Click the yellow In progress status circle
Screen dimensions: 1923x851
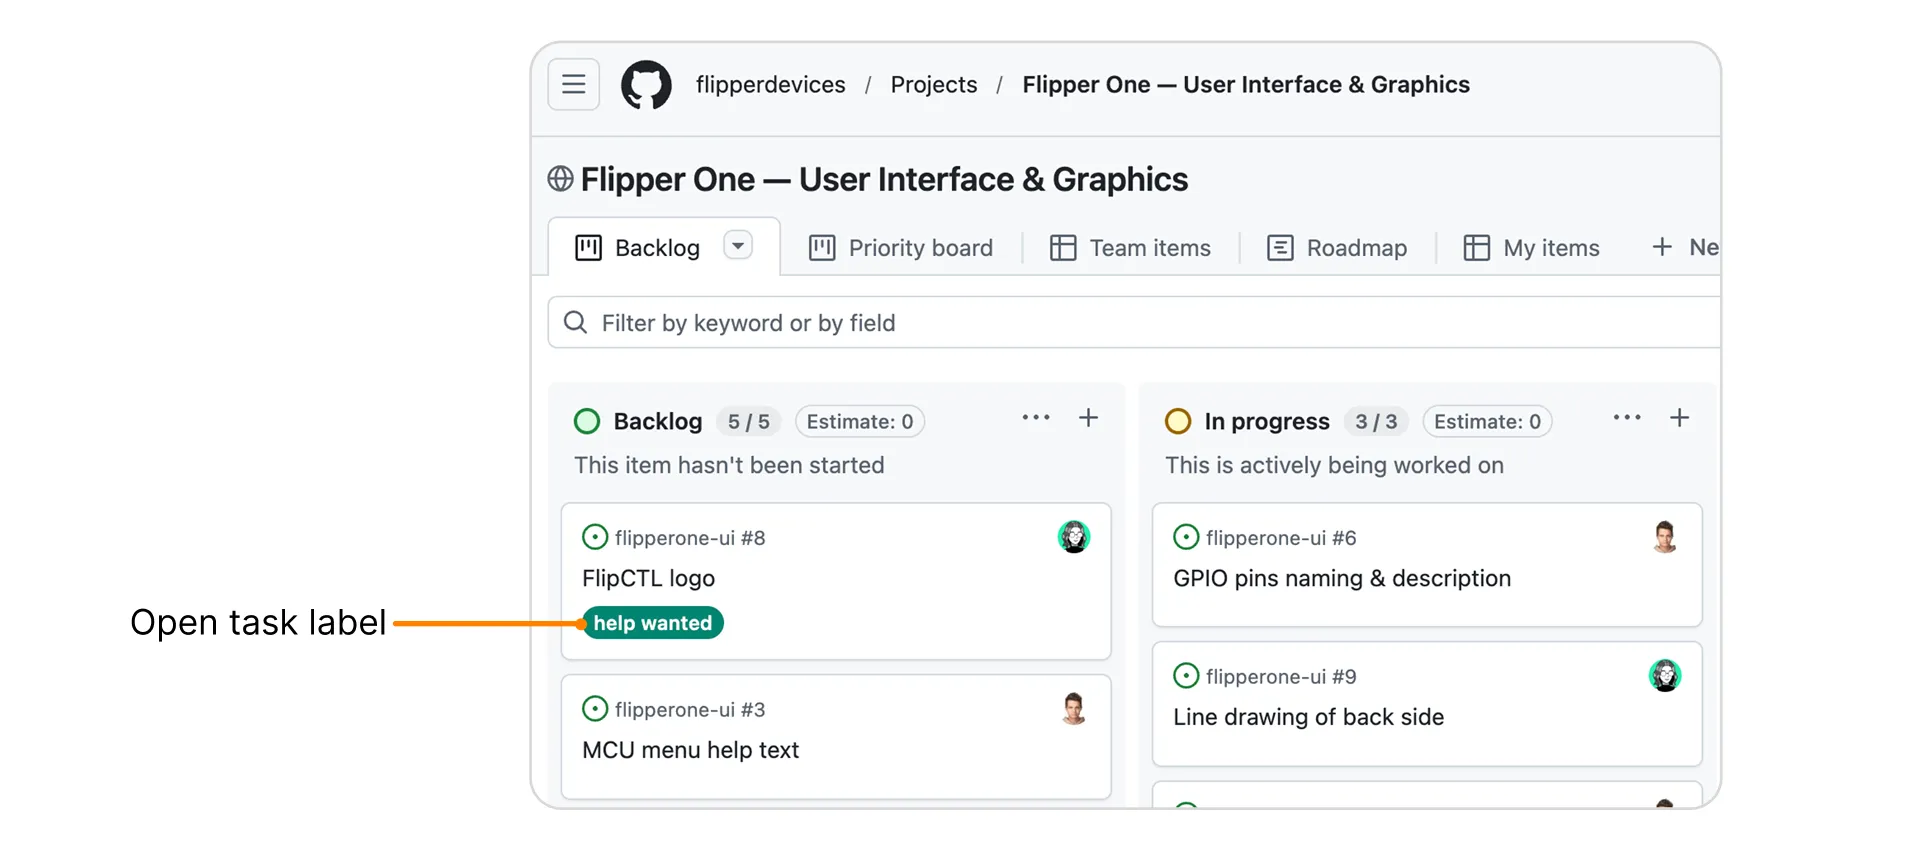[x=1178, y=421]
